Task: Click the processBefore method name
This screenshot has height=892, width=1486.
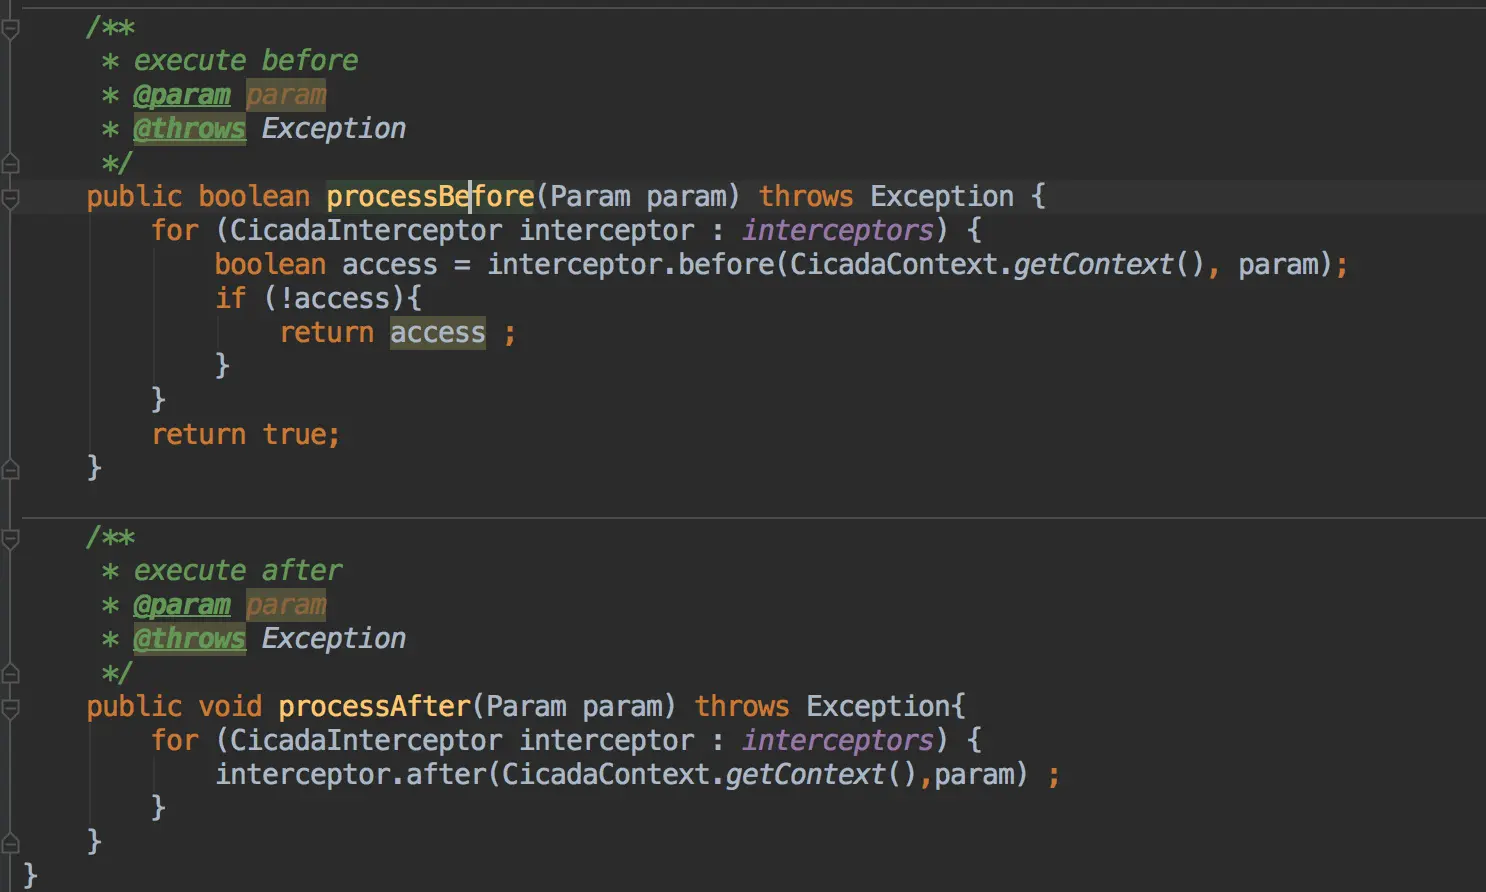Action: pyautogui.click(x=430, y=196)
